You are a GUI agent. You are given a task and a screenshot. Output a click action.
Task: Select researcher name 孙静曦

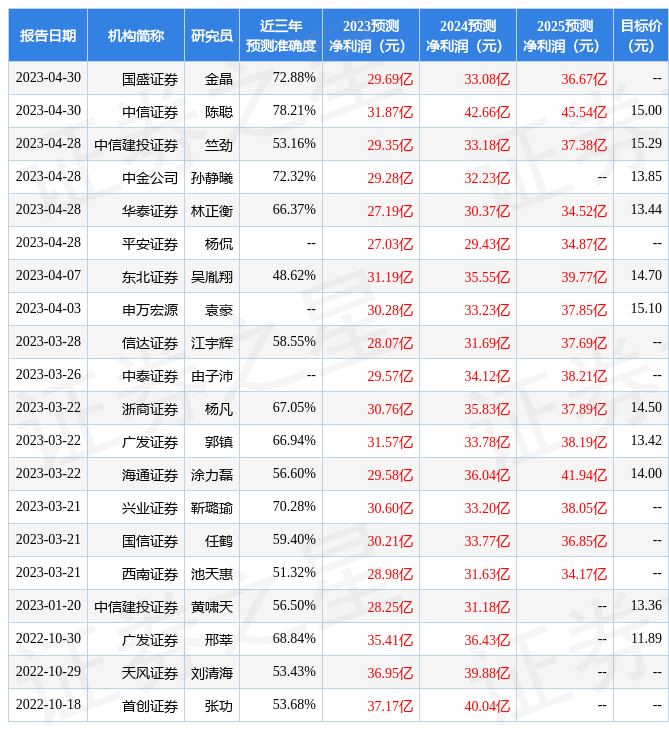point(212,178)
